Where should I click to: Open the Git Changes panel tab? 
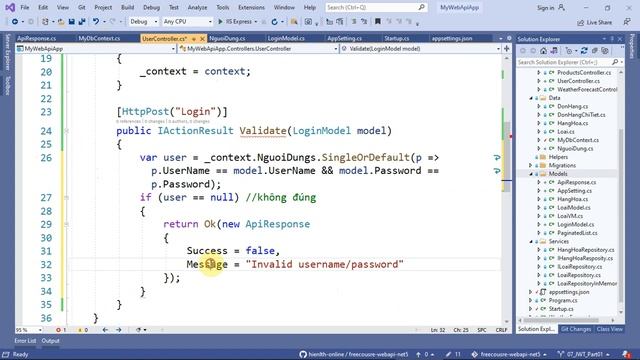[576, 329]
